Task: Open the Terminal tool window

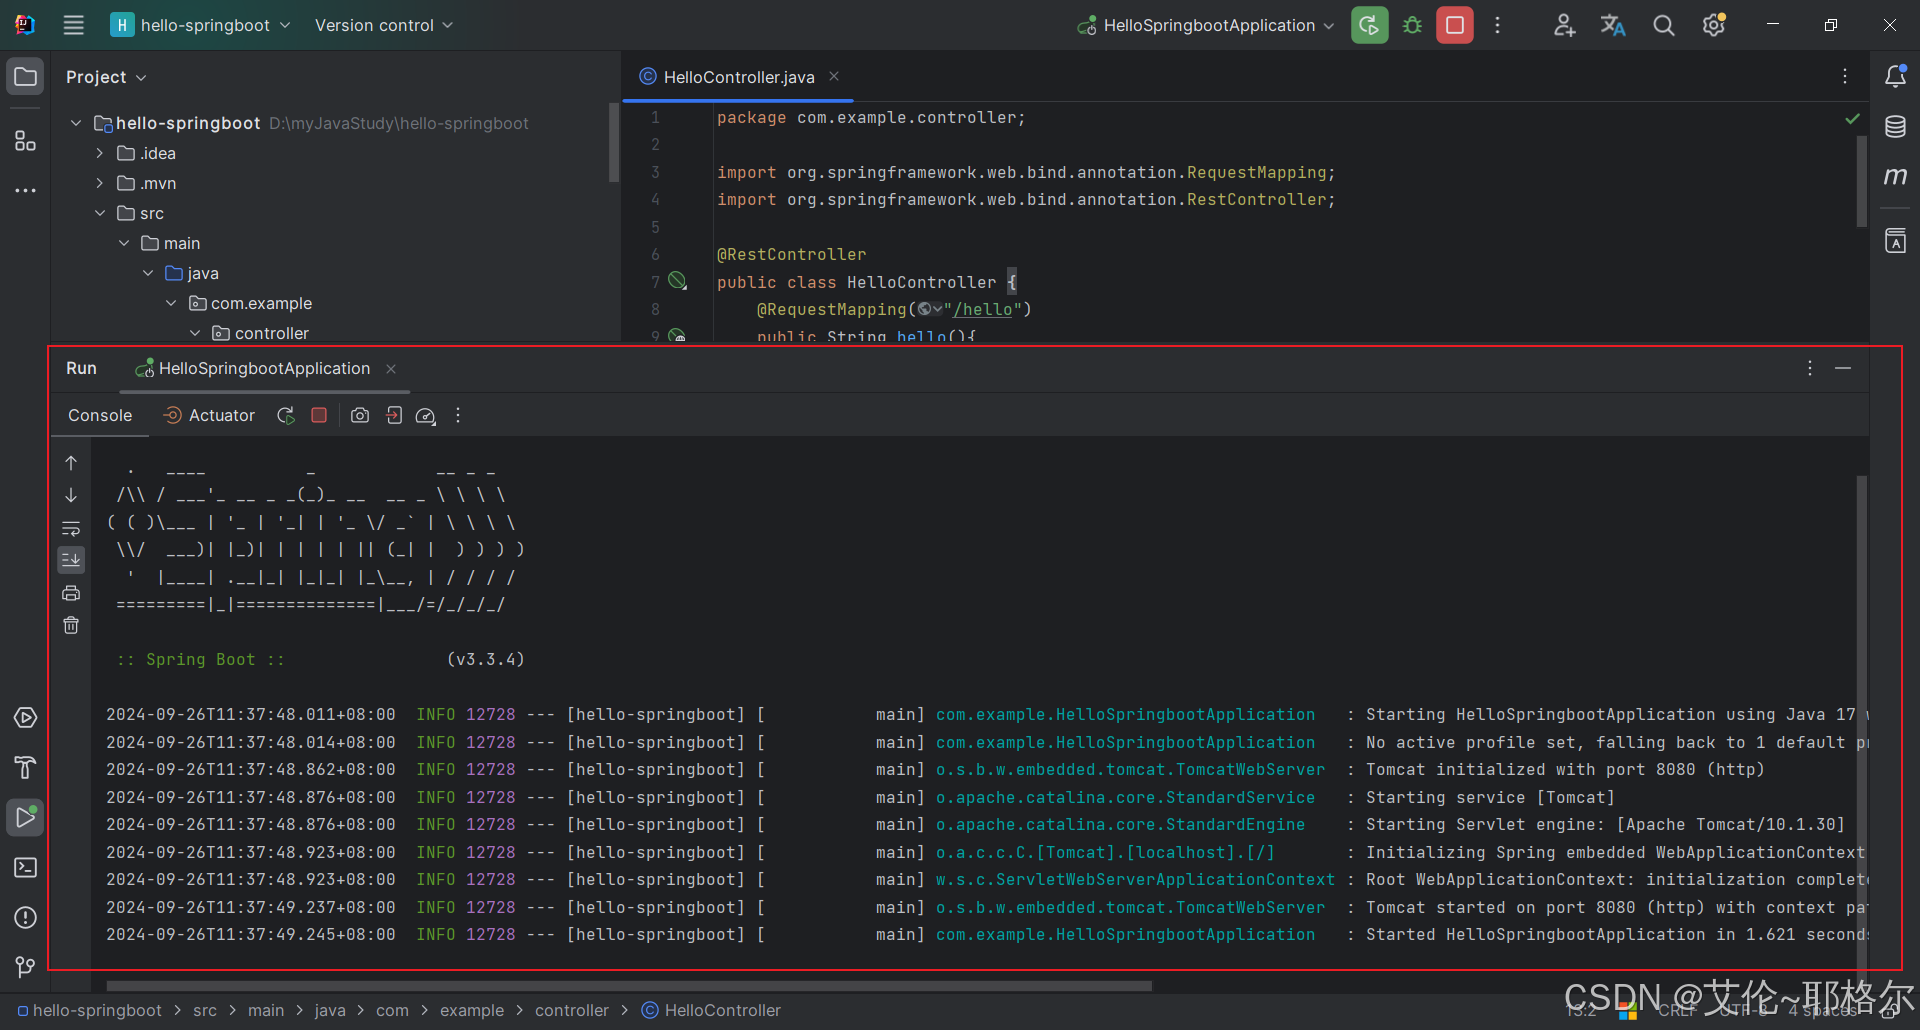Action: click(25, 867)
